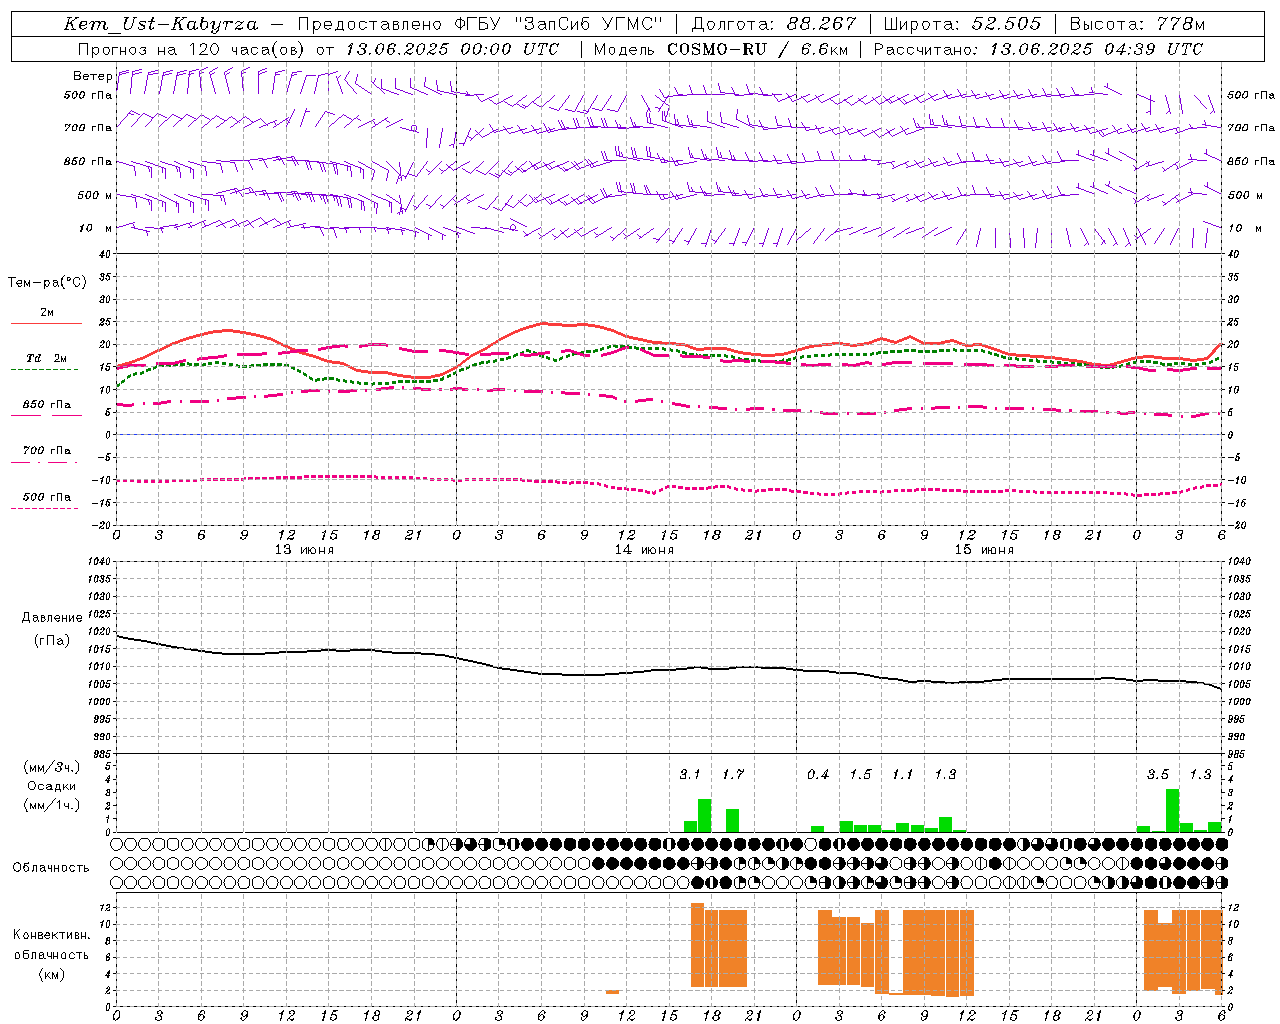Click the Конвективн. convective cloud label
Image resolution: width=1280 pixels, height=1024 pixels.
tap(51, 935)
